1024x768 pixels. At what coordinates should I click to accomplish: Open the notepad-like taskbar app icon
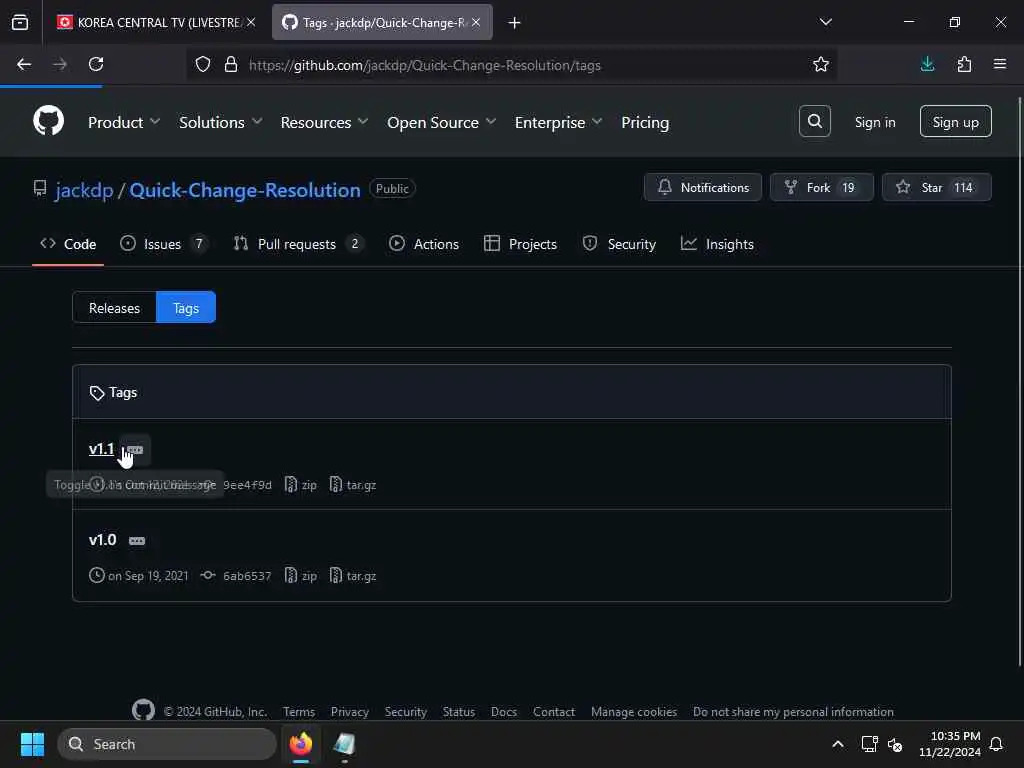click(344, 744)
